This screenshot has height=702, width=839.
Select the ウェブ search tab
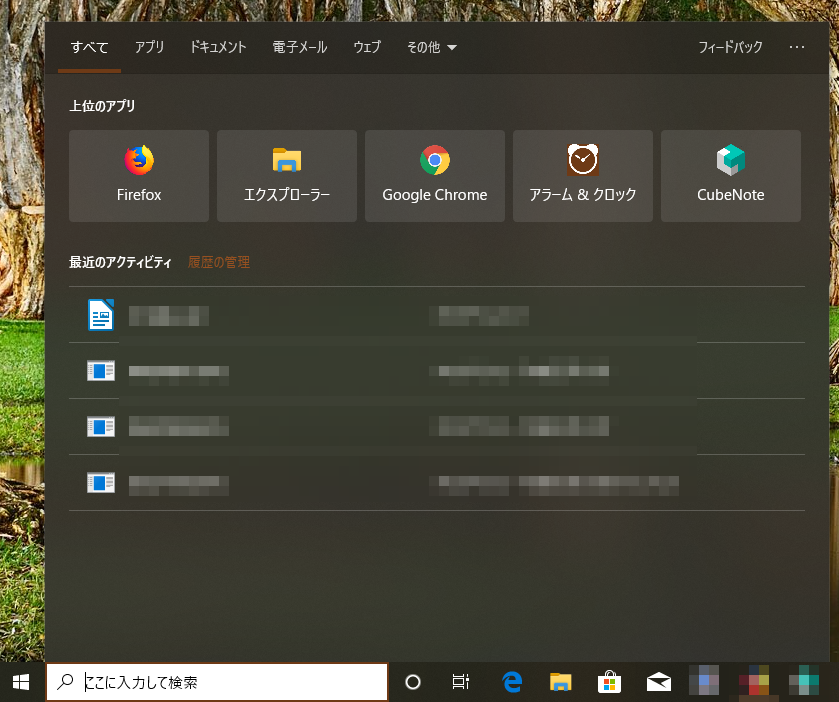(367, 47)
